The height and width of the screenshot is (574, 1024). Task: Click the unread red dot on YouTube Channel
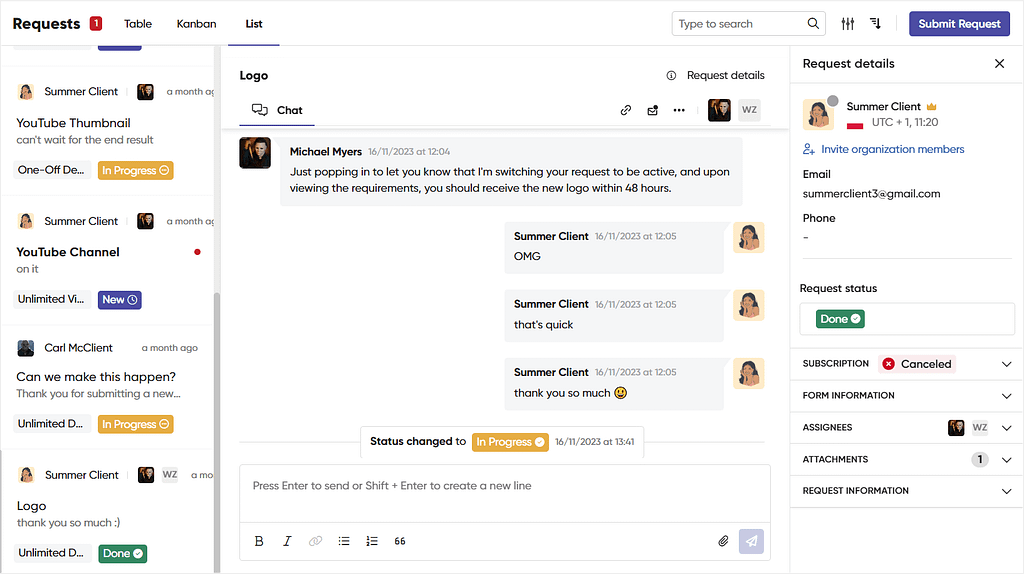(197, 252)
